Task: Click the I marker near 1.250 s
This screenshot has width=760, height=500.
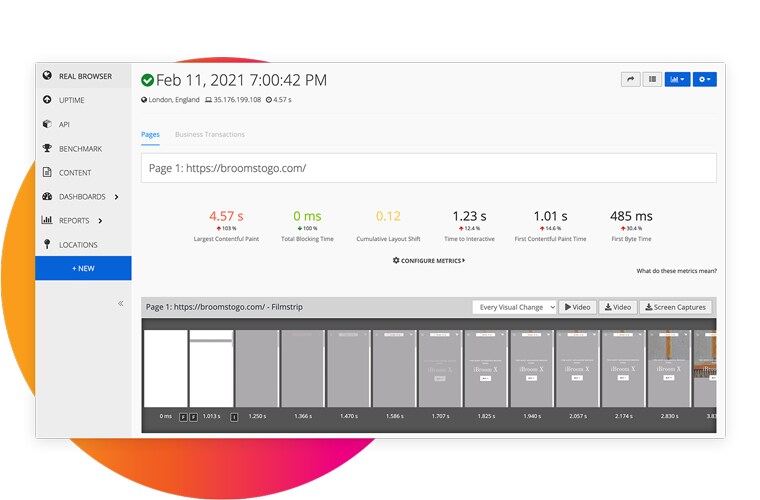Action: (234, 417)
